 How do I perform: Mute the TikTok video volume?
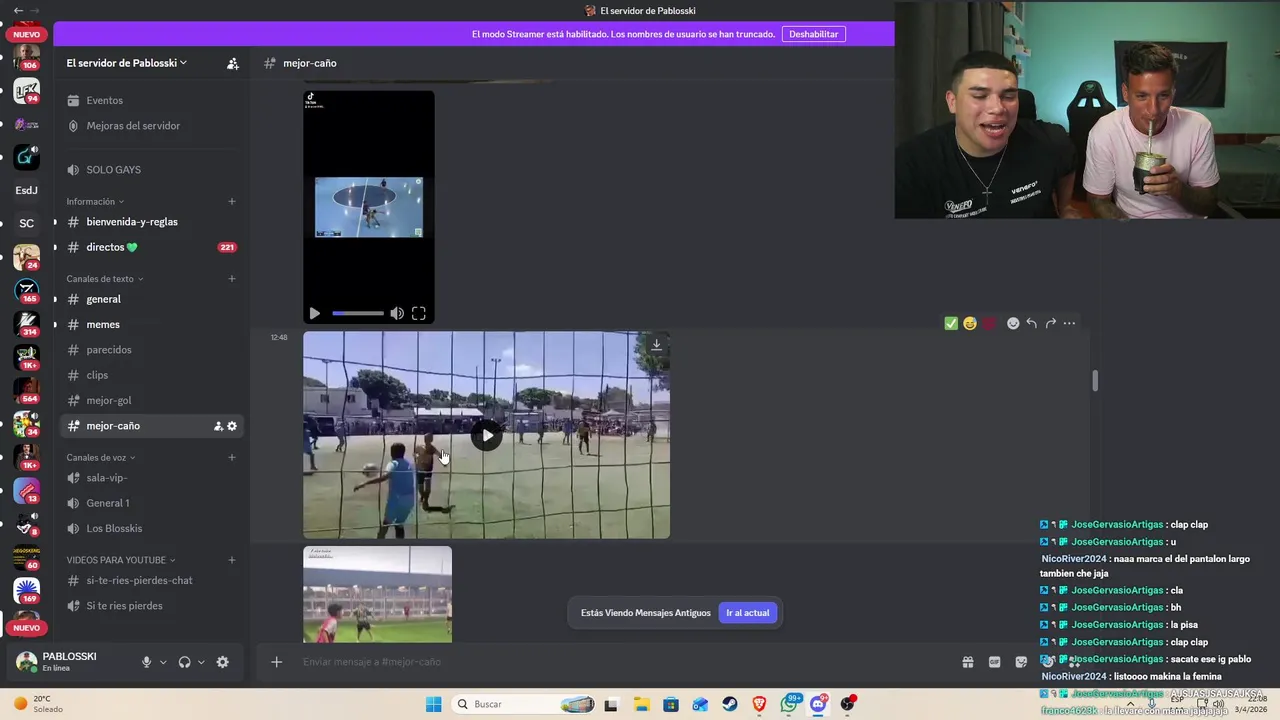[397, 313]
